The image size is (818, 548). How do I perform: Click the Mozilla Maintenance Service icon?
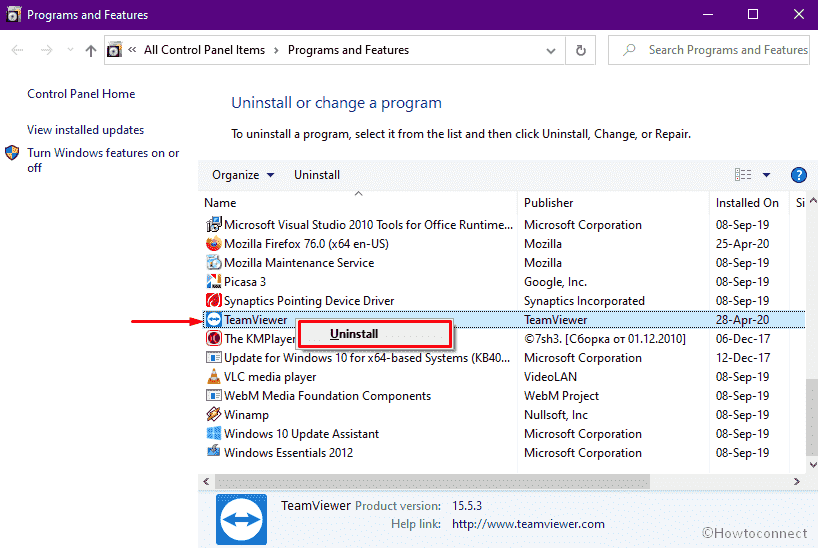(213, 263)
